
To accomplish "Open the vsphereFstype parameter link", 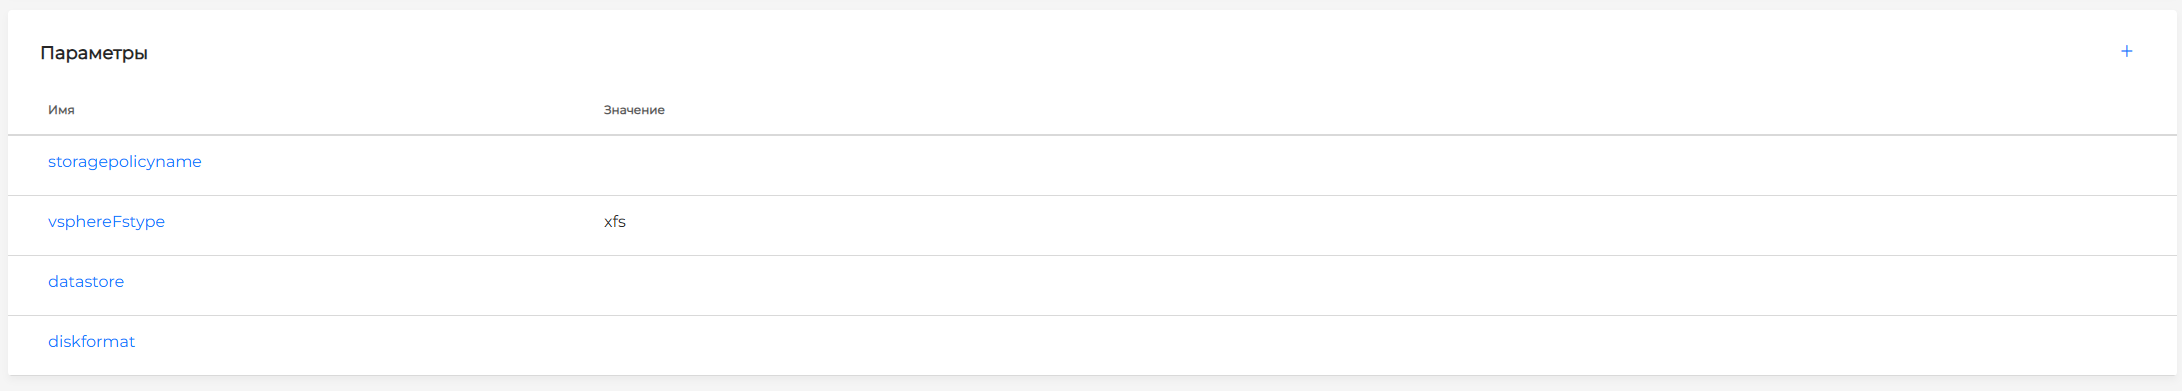I will click(106, 222).
